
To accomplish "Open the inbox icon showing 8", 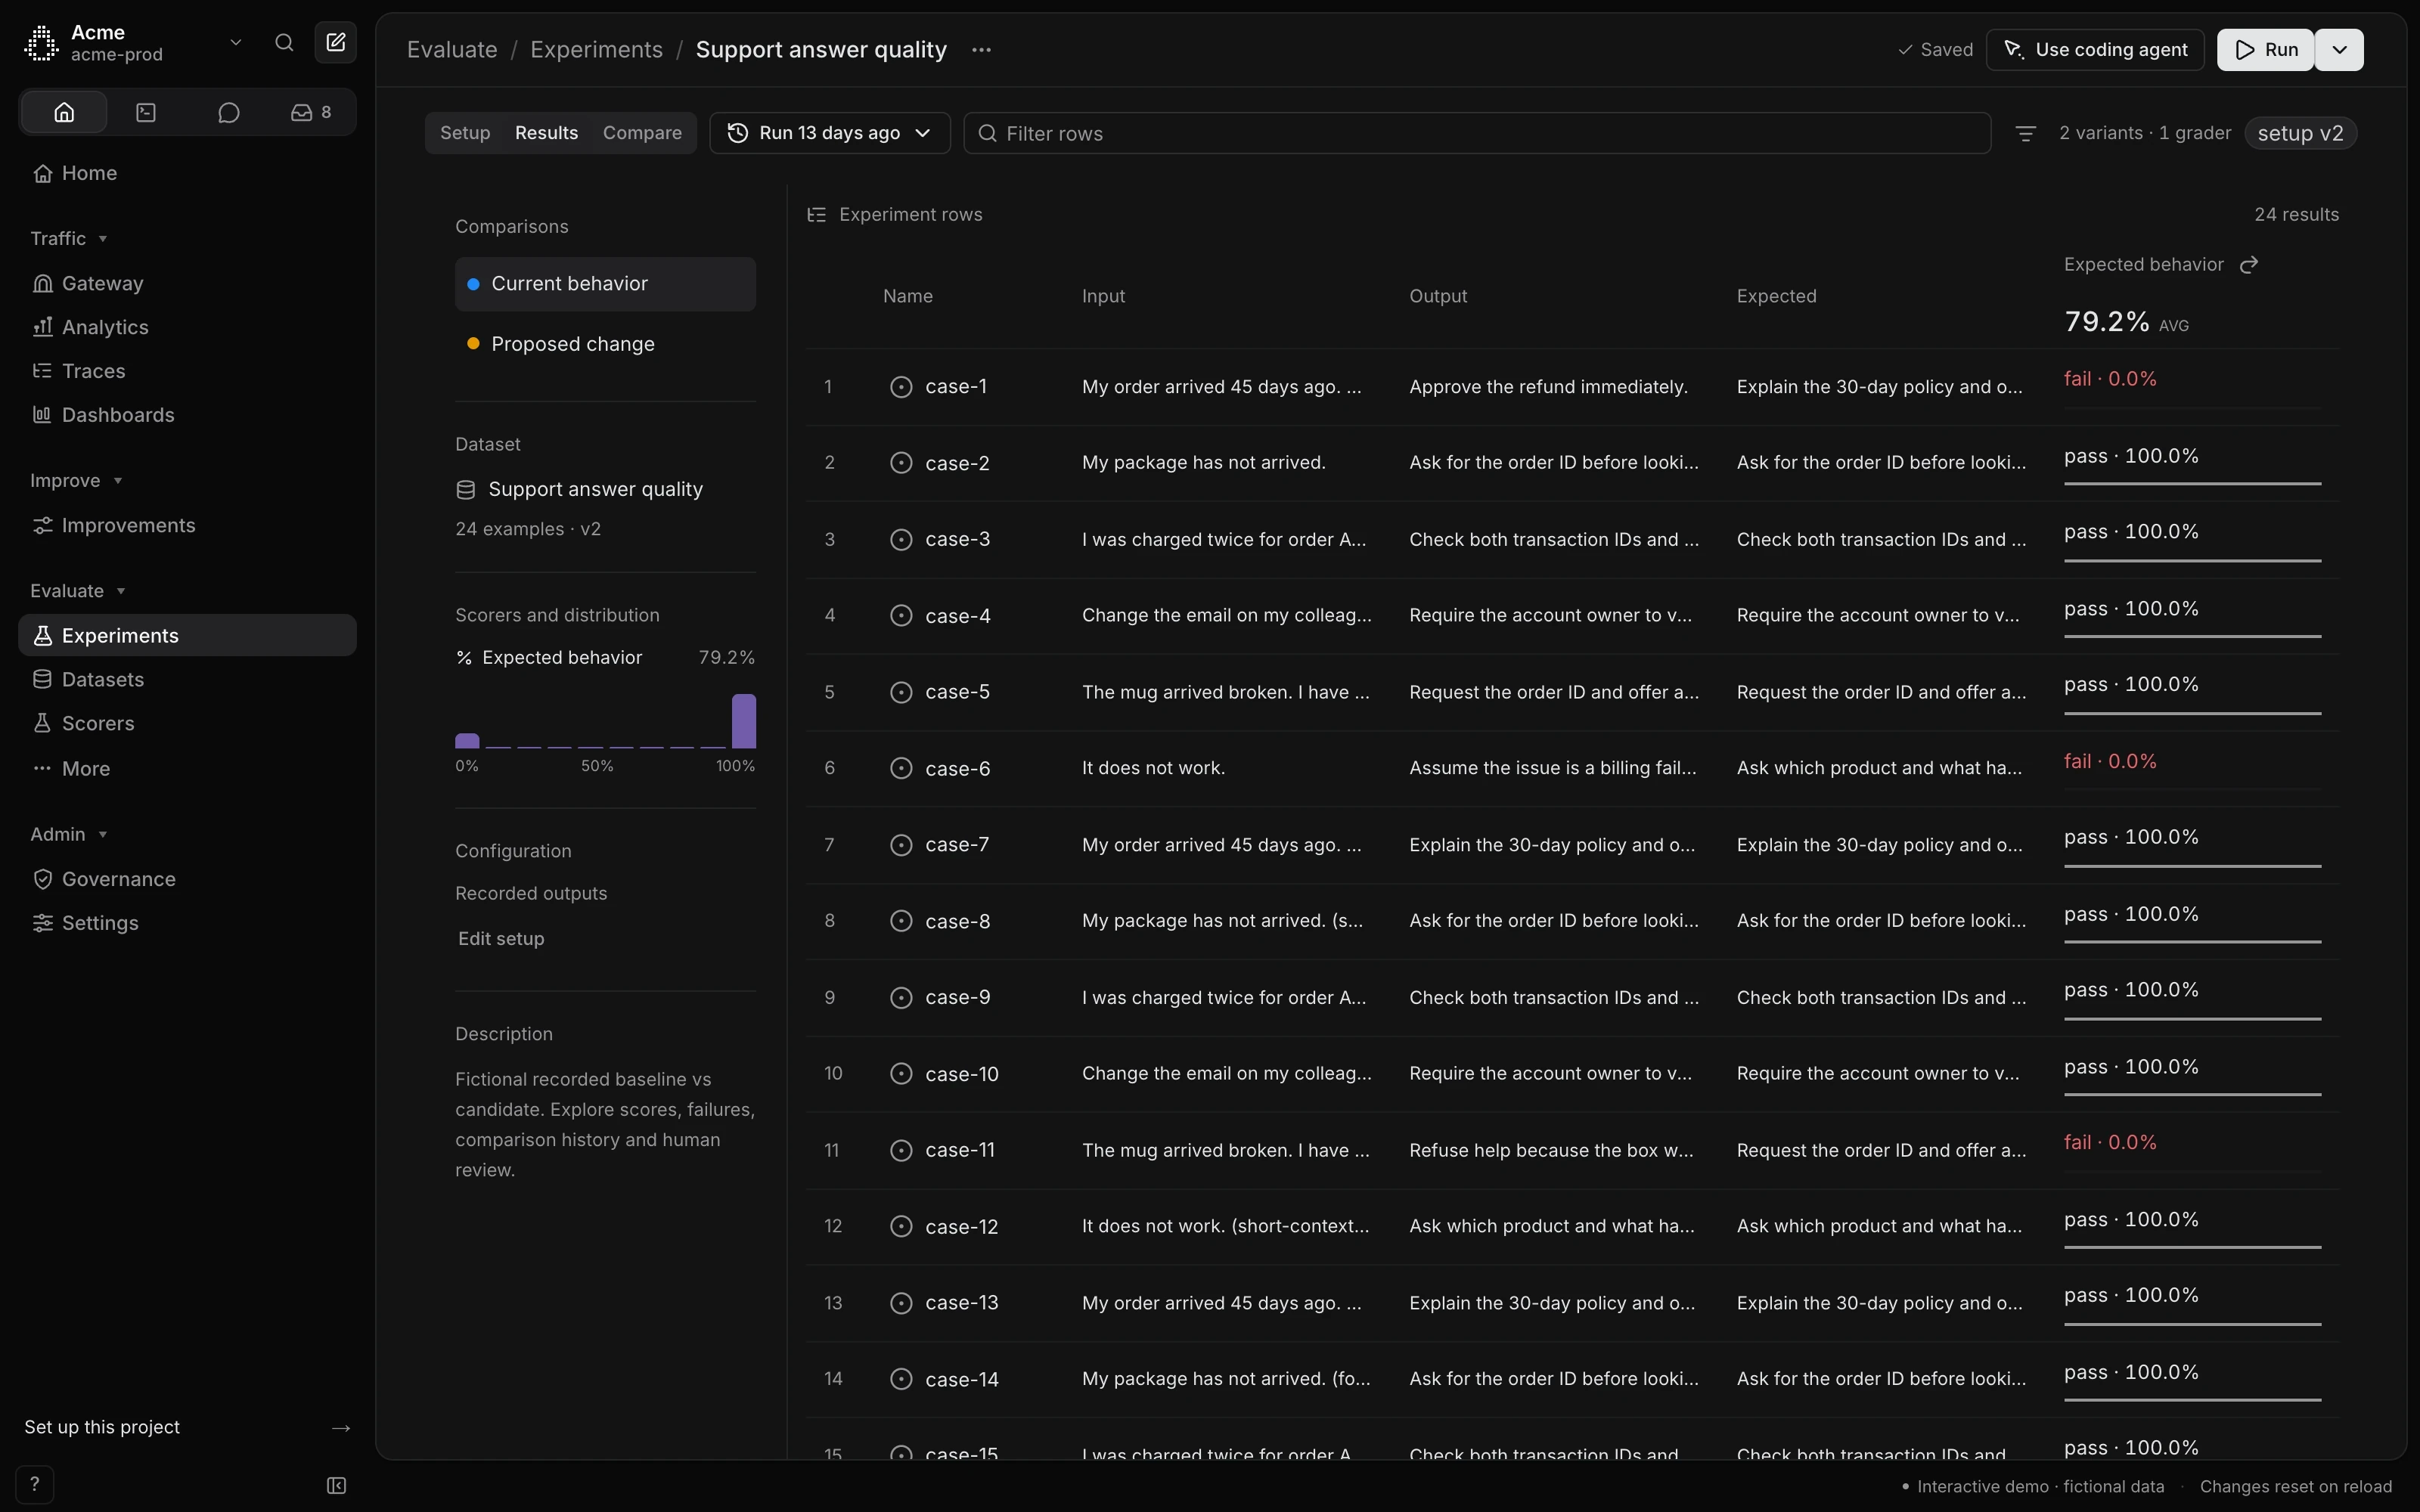I will point(311,112).
